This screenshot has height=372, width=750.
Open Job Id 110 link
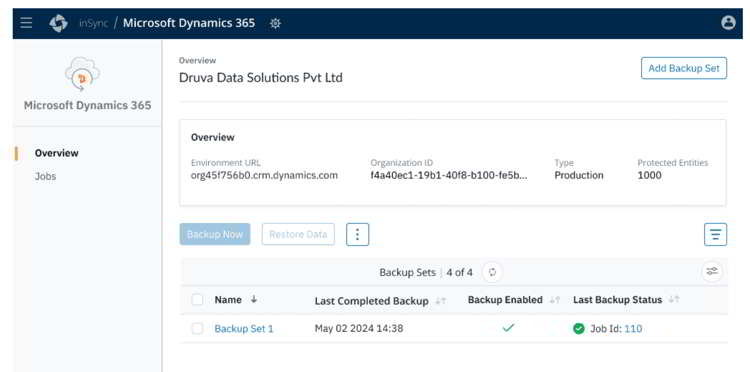(633, 328)
